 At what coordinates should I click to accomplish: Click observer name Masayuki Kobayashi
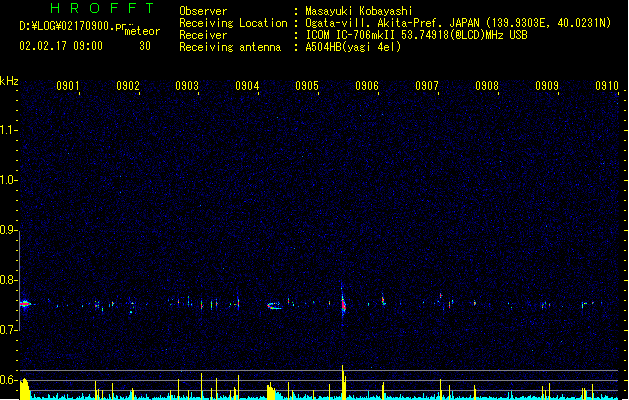359,11
